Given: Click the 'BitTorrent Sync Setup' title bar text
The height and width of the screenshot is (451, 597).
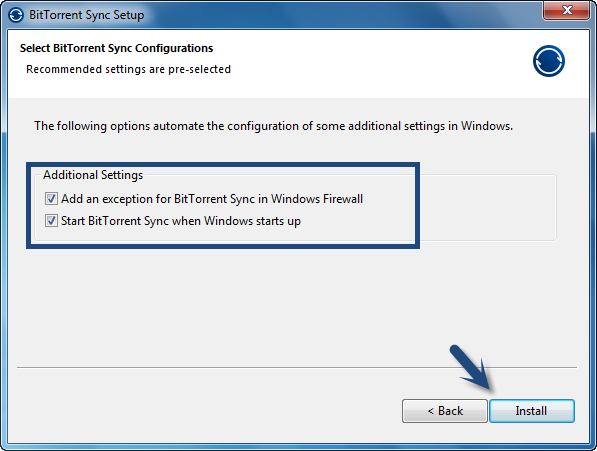Looking at the screenshot, I should tap(86, 15).
